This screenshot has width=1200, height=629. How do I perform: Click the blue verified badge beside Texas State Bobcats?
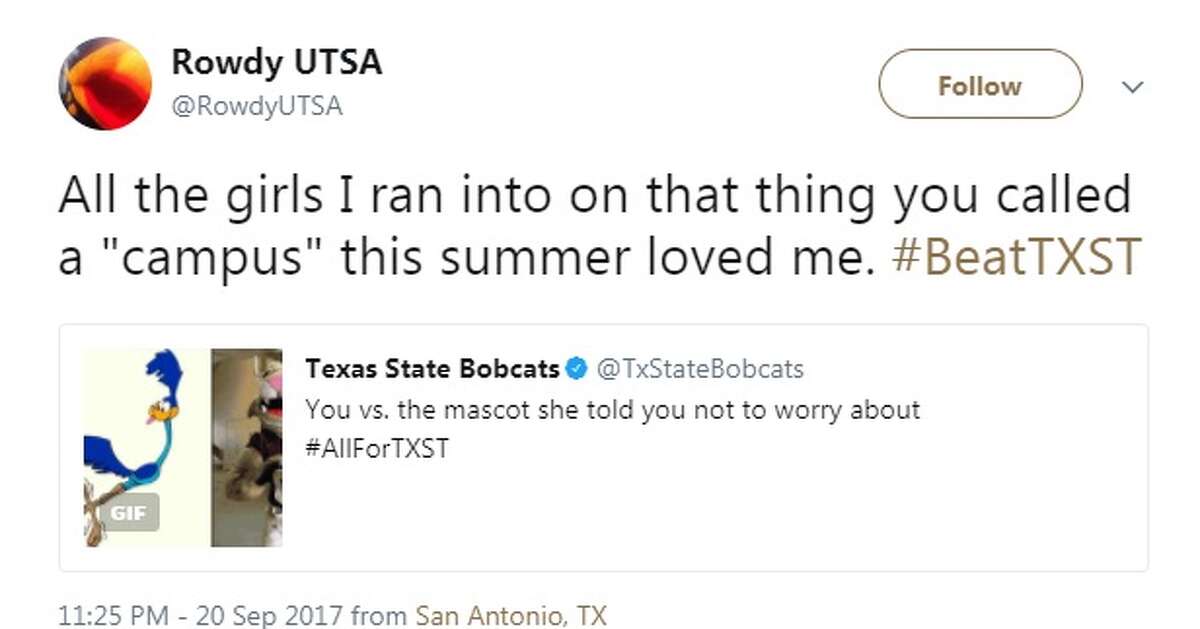click(577, 368)
